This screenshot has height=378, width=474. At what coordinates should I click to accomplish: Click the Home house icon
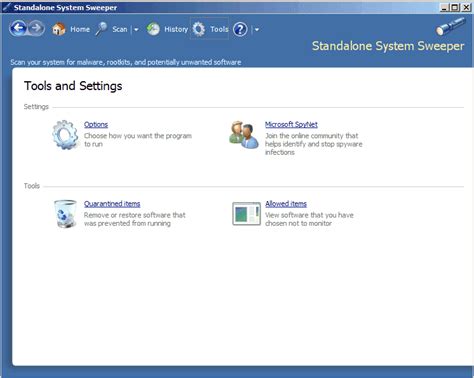(59, 29)
